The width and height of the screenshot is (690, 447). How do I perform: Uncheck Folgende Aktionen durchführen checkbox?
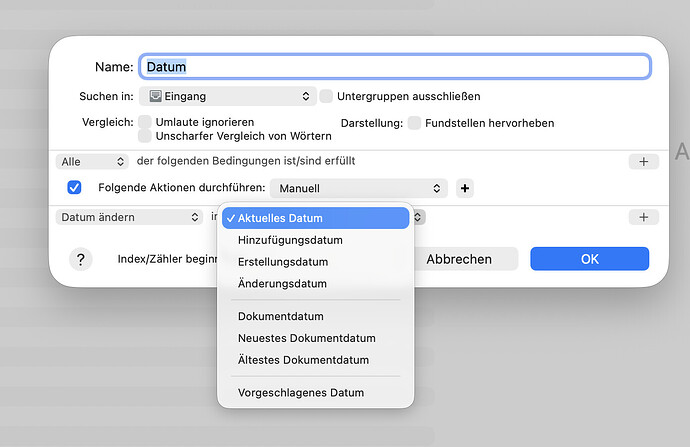pyautogui.click(x=74, y=187)
